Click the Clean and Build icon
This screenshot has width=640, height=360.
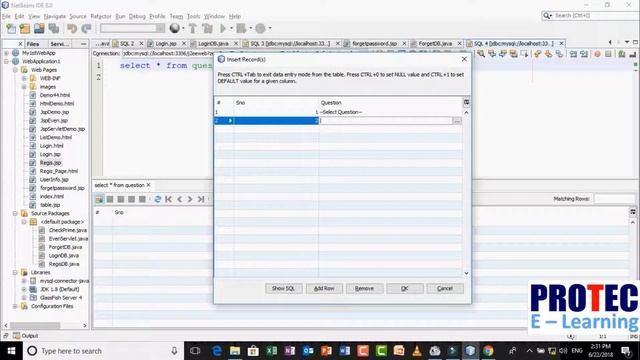[207, 28]
